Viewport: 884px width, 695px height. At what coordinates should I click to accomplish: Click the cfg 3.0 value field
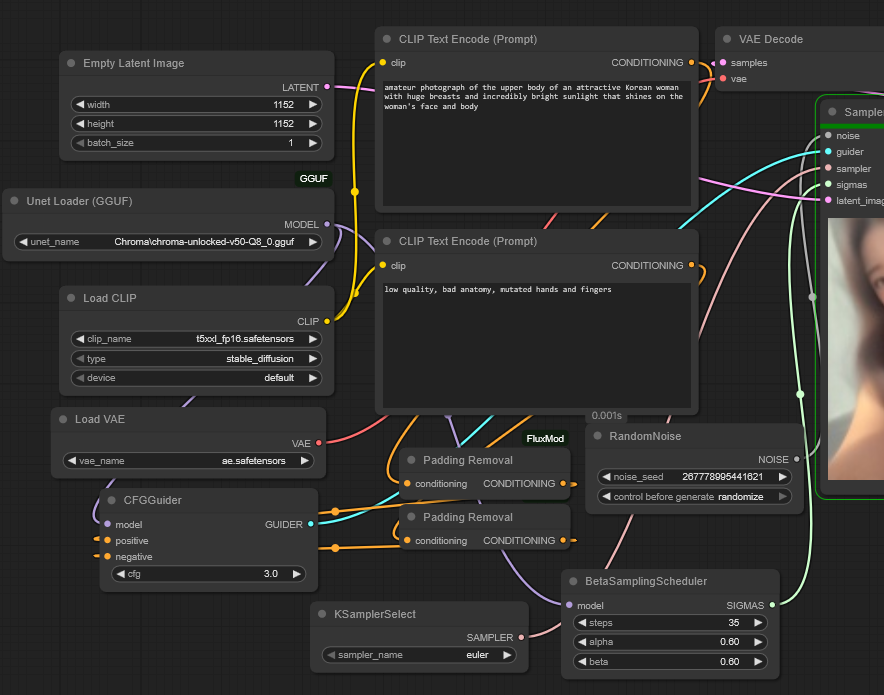[x=209, y=574]
